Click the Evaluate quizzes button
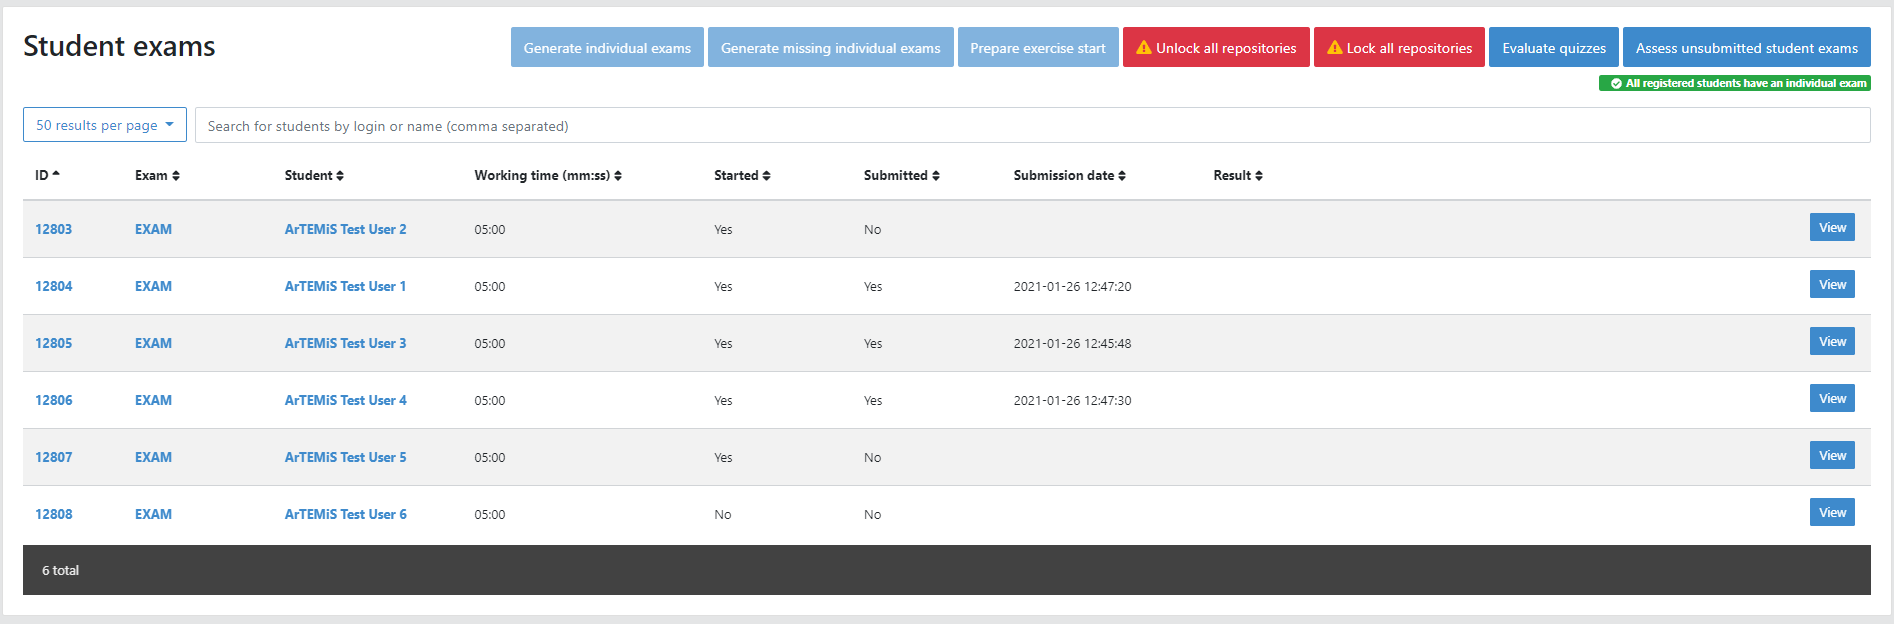 click(1554, 47)
